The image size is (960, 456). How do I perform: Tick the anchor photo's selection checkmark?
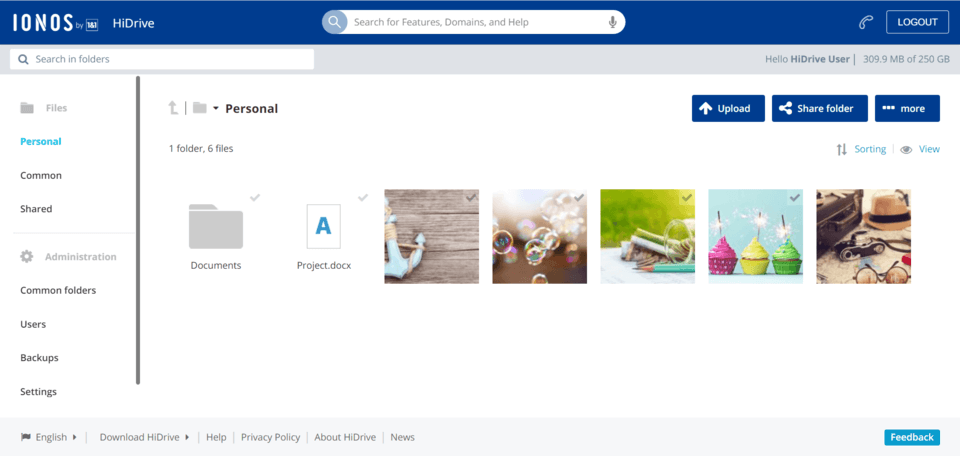point(471,197)
